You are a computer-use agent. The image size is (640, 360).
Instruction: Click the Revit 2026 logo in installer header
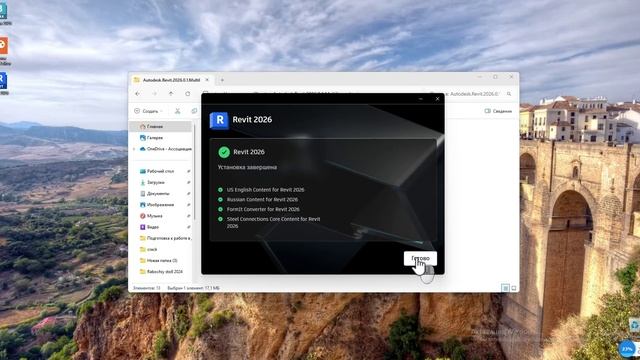tap(219, 120)
